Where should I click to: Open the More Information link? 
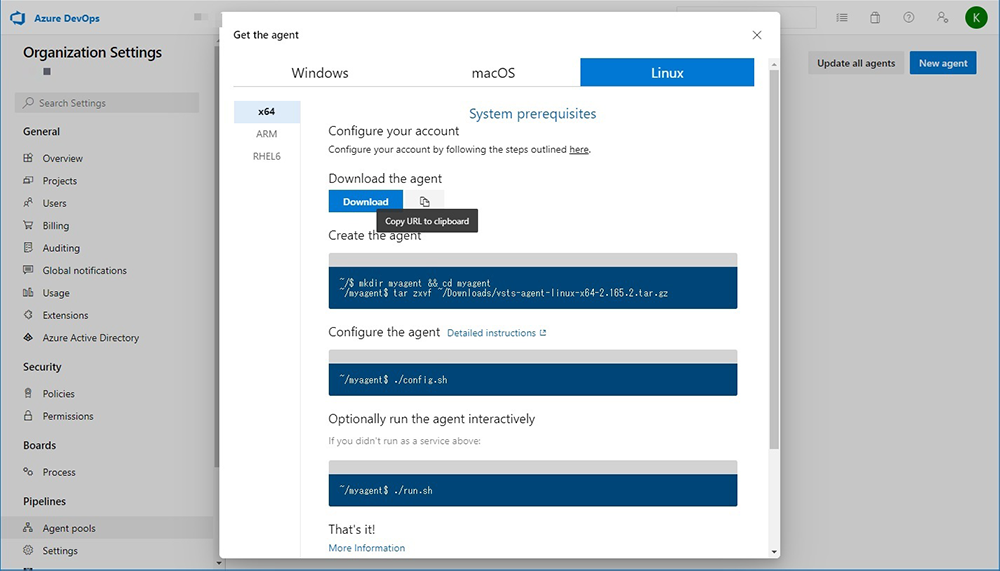click(x=367, y=548)
